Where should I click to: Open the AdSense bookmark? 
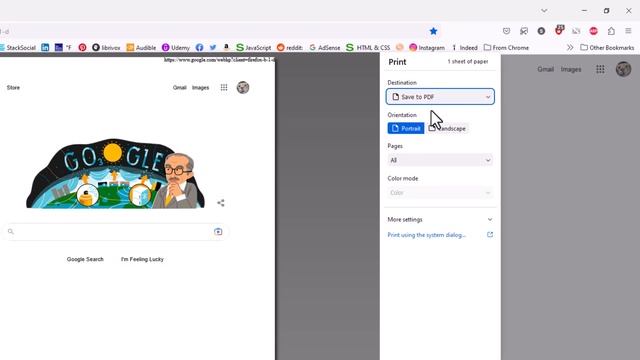tap(324, 47)
